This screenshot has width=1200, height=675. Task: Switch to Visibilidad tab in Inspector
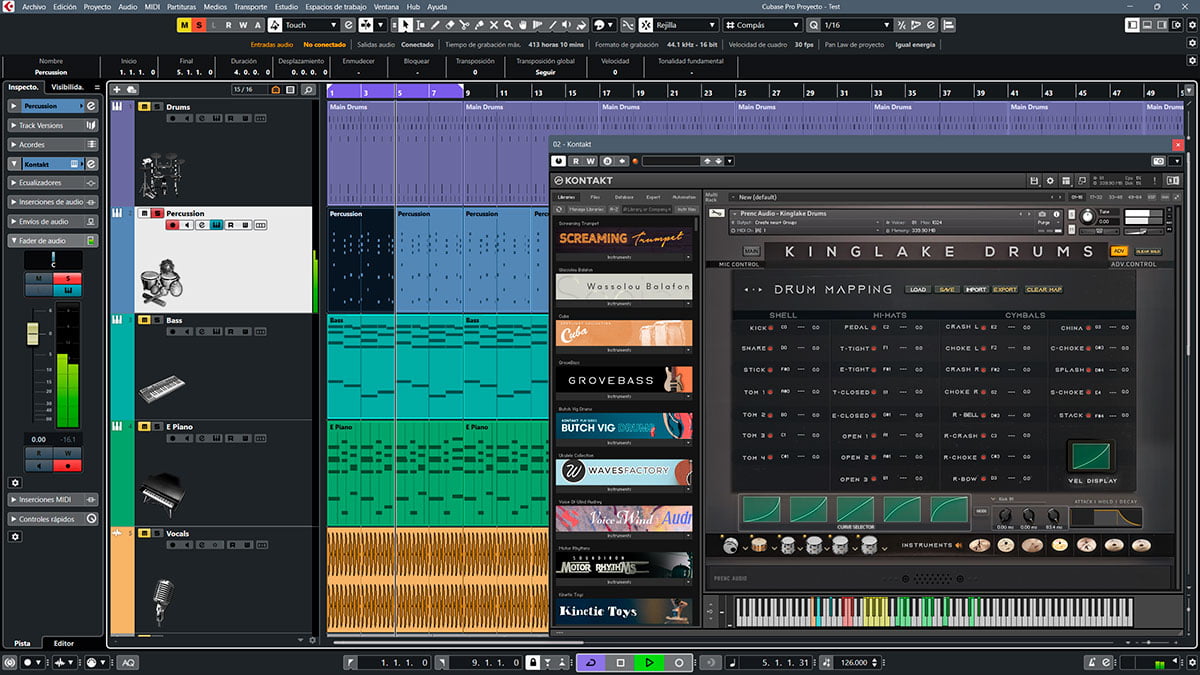pos(69,87)
